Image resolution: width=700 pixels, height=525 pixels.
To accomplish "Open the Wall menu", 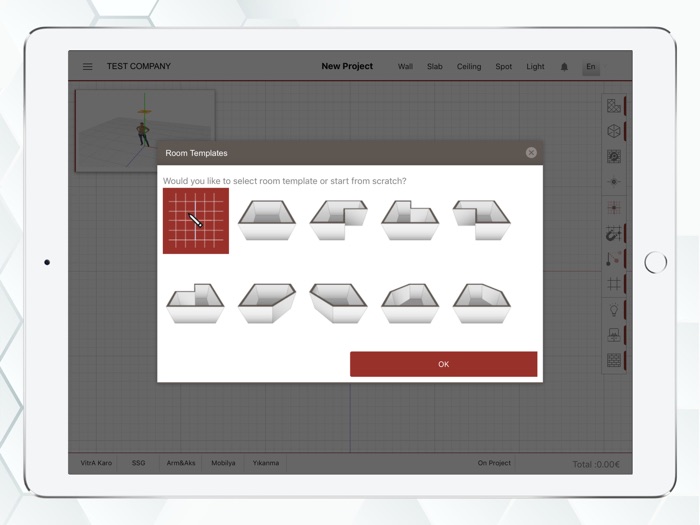I will 405,67.
